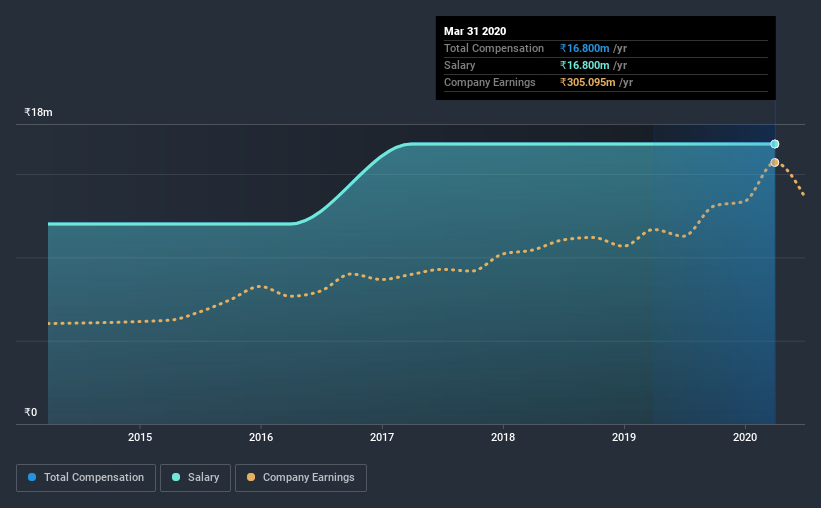
Task: Toggle the Total Compensation legend button
Action: (x=86, y=478)
